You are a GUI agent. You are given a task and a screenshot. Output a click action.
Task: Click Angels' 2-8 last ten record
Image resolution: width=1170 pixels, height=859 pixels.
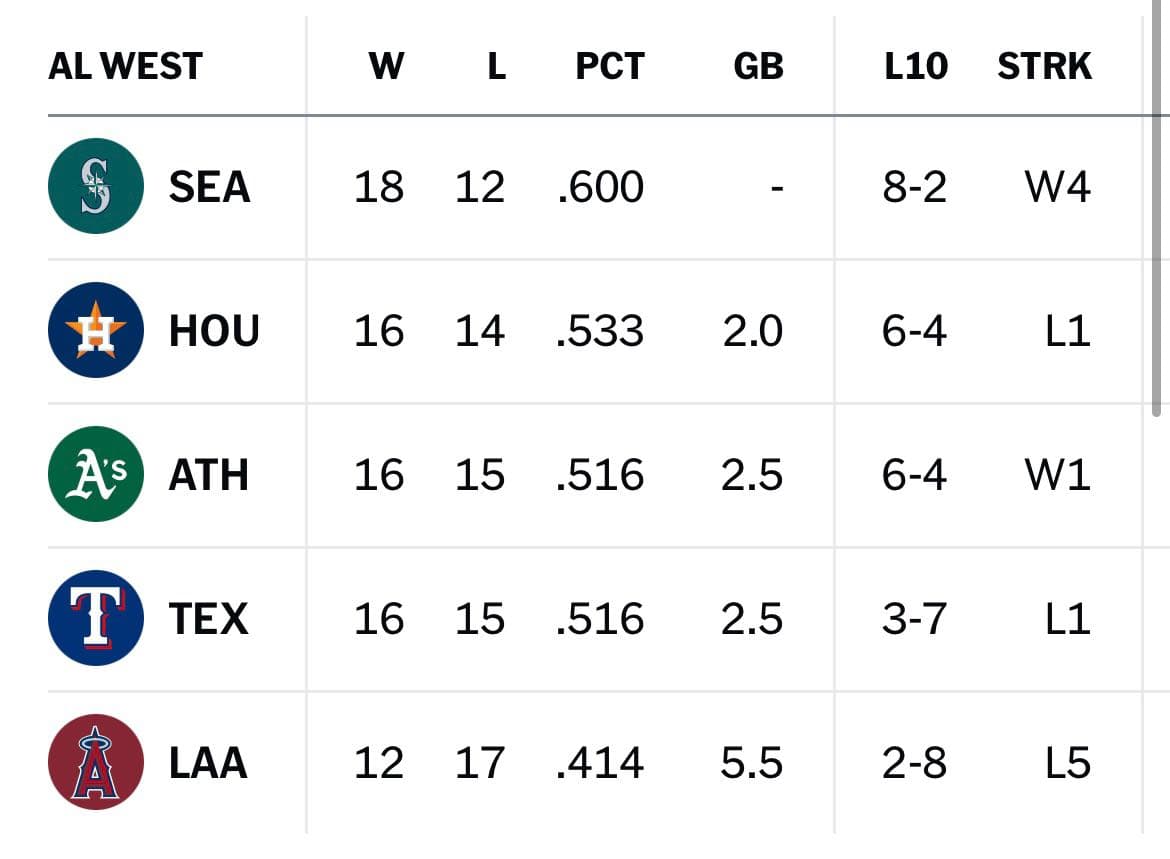click(914, 763)
